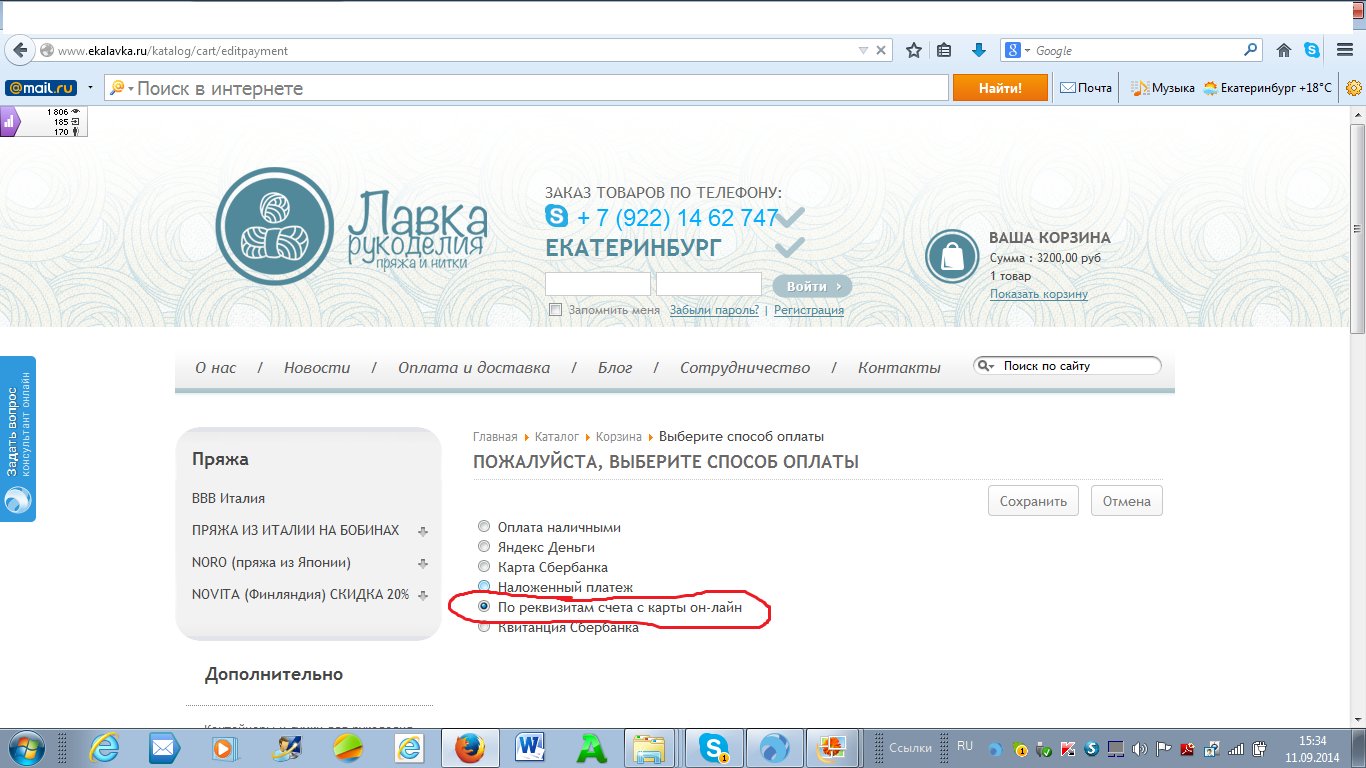This screenshot has width=1366, height=768.
Task: Select Наложенный платеж payment option
Action: click(x=484, y=586)
